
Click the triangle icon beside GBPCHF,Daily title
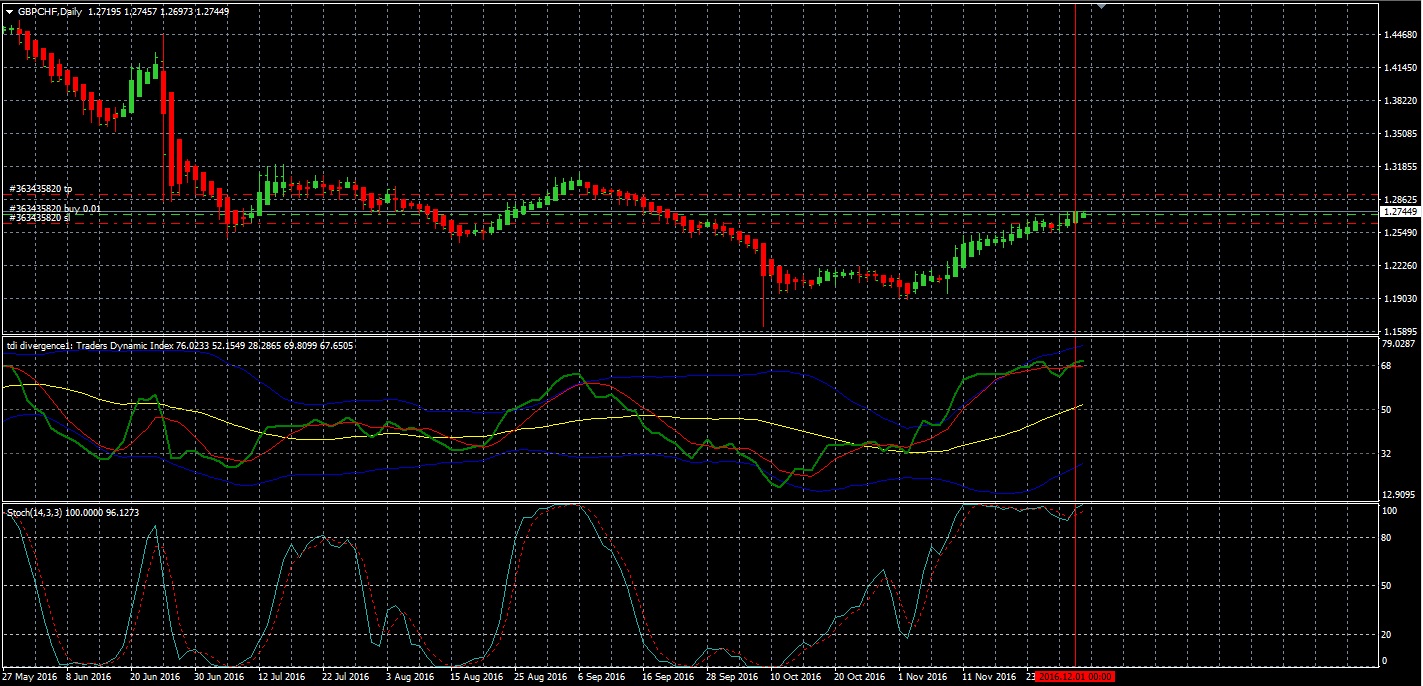(x=9, y=10)
